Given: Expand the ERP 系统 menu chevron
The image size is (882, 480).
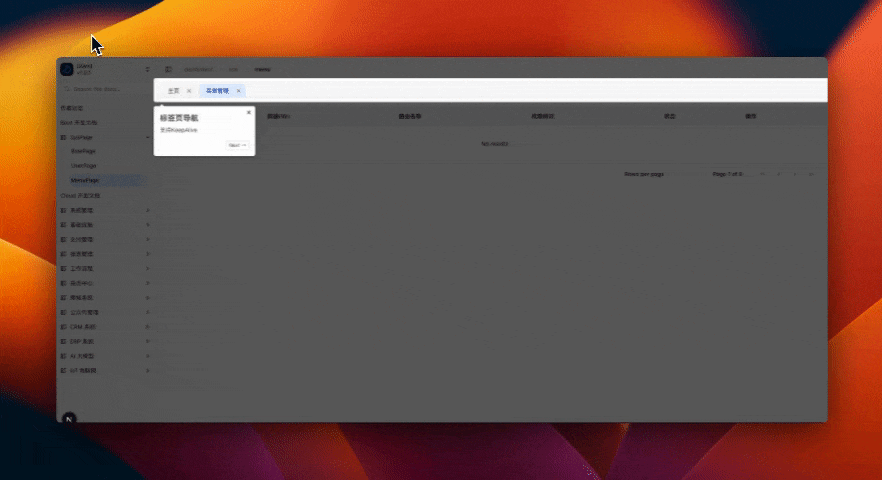Looking at the screenshot, I should (147, 342).
